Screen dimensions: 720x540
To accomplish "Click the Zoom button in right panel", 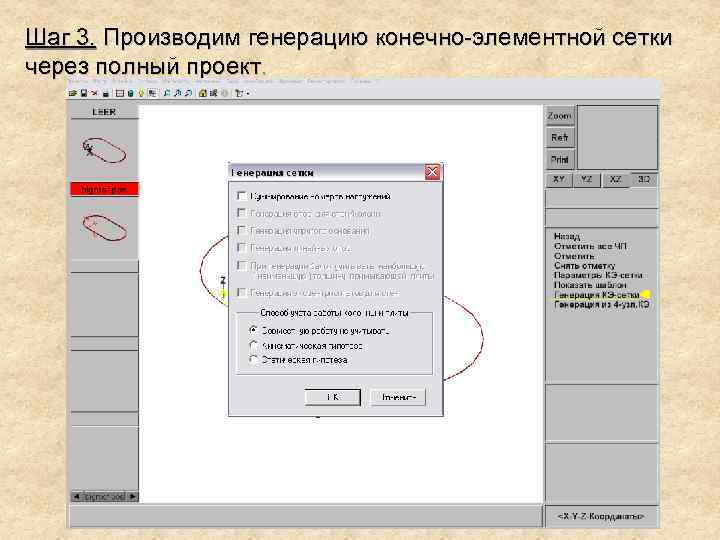I will tap(560, 116).
